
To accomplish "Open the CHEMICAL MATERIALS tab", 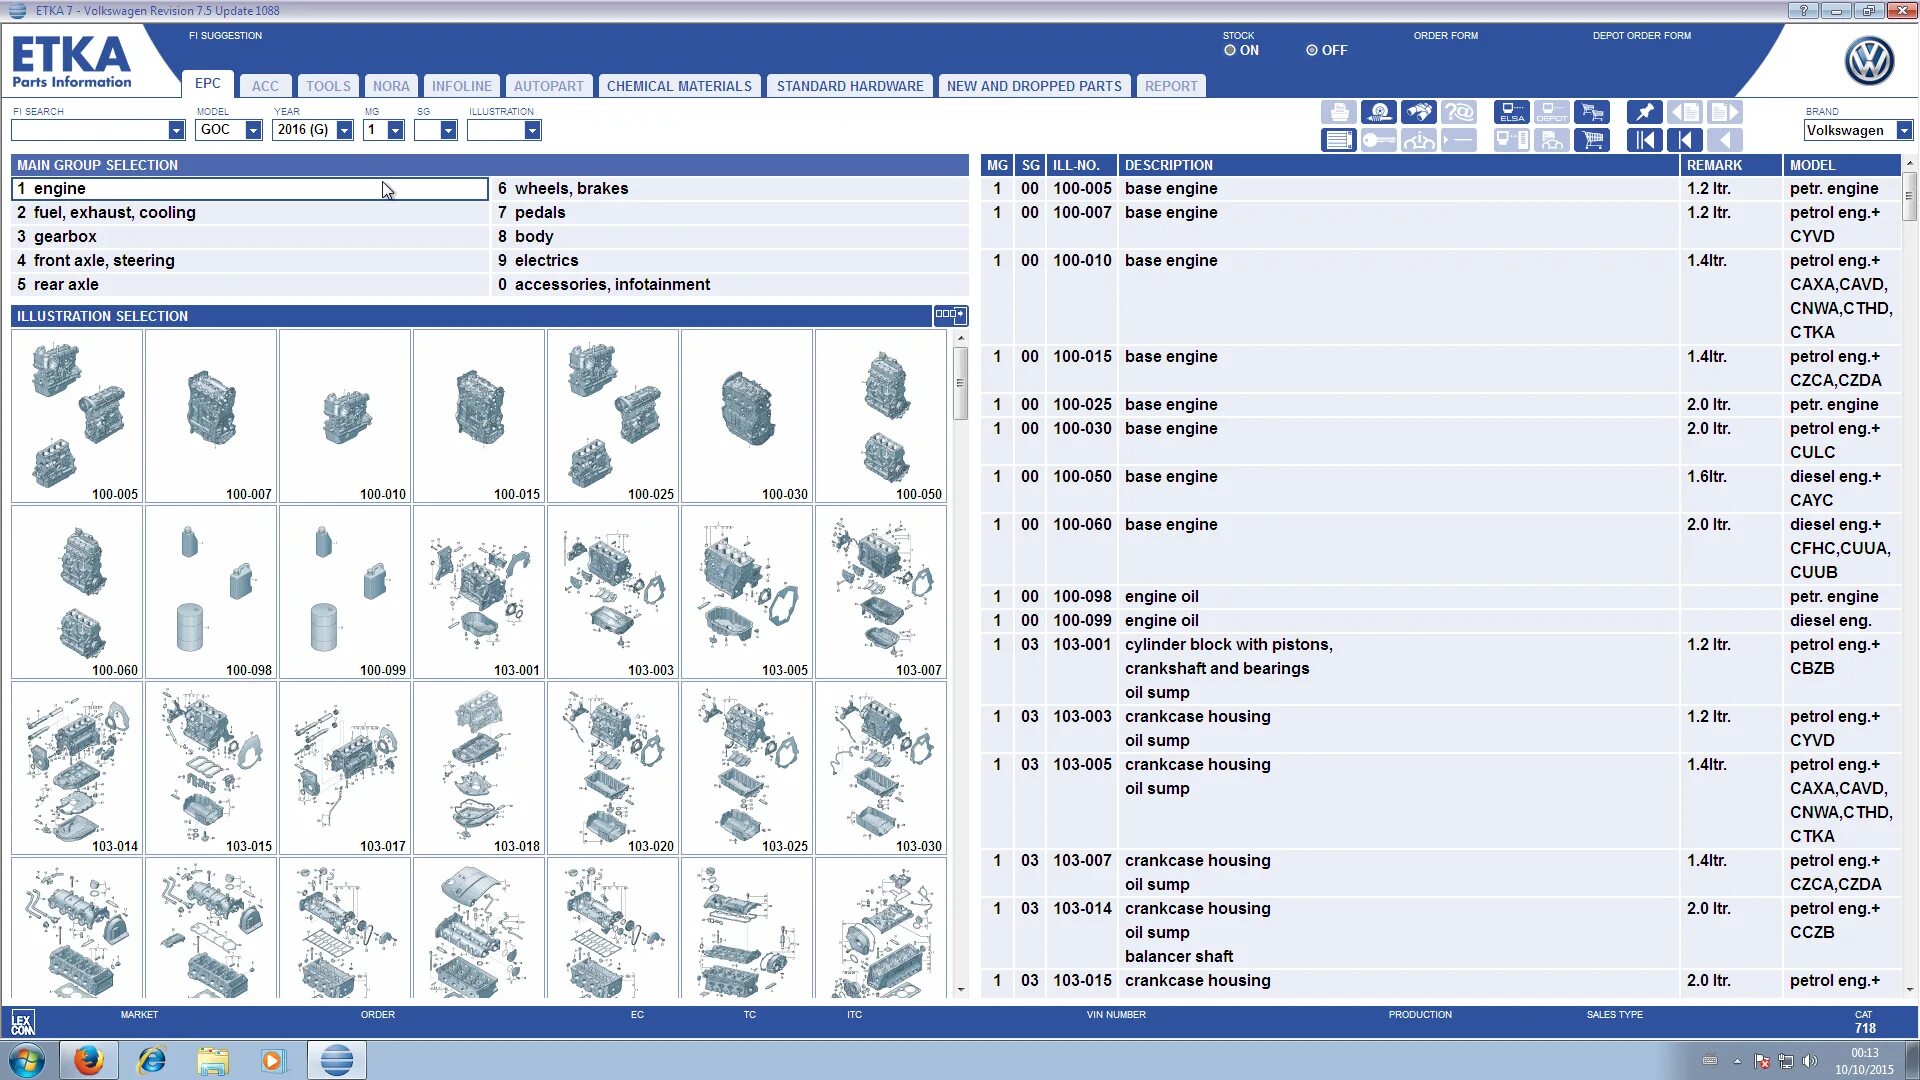I will (679, 86).
